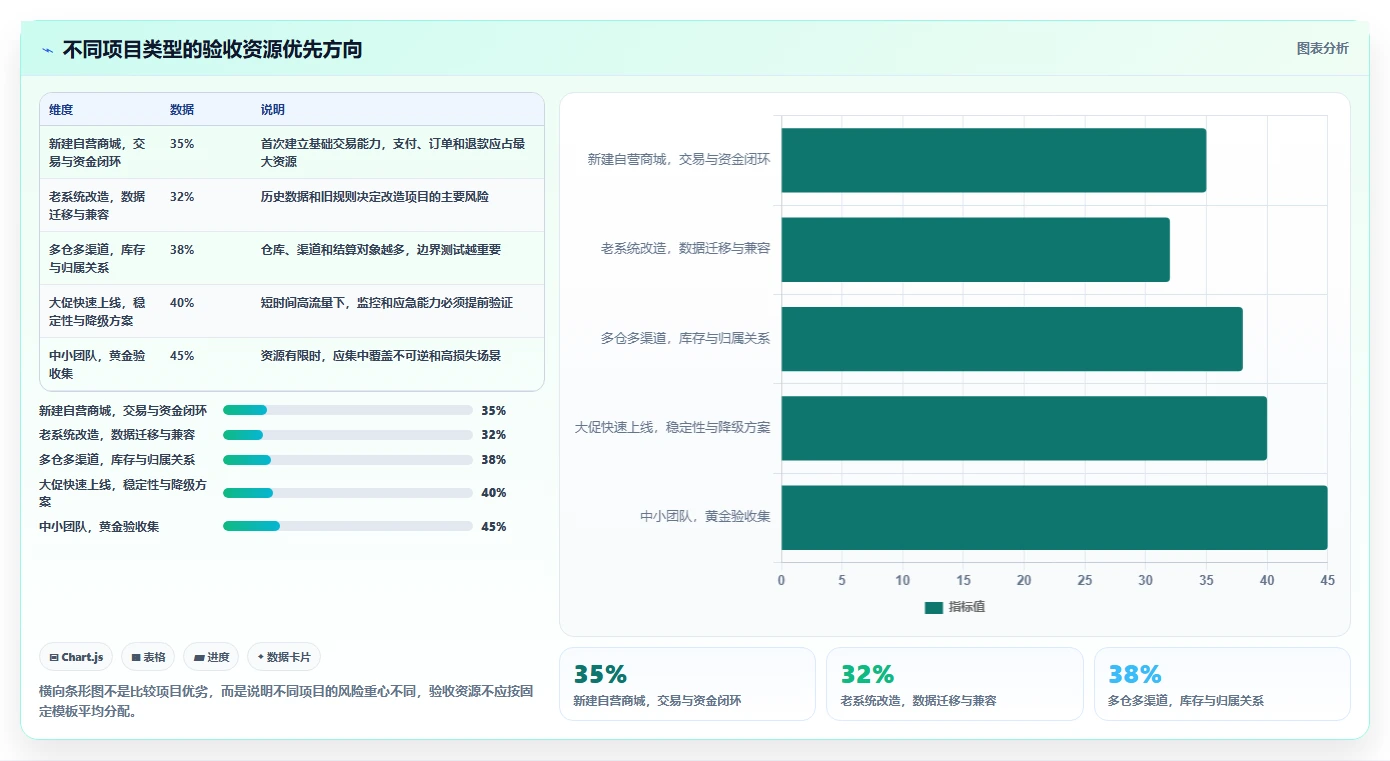This screenshot has width=1390, height=761.
Task: Click the chart bar for 中小团队，黄金验收集
Action: pos(1055,517)
